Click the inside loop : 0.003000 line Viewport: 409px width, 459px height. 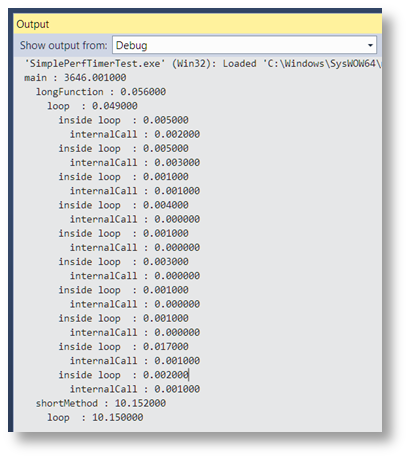pos(123,262)
